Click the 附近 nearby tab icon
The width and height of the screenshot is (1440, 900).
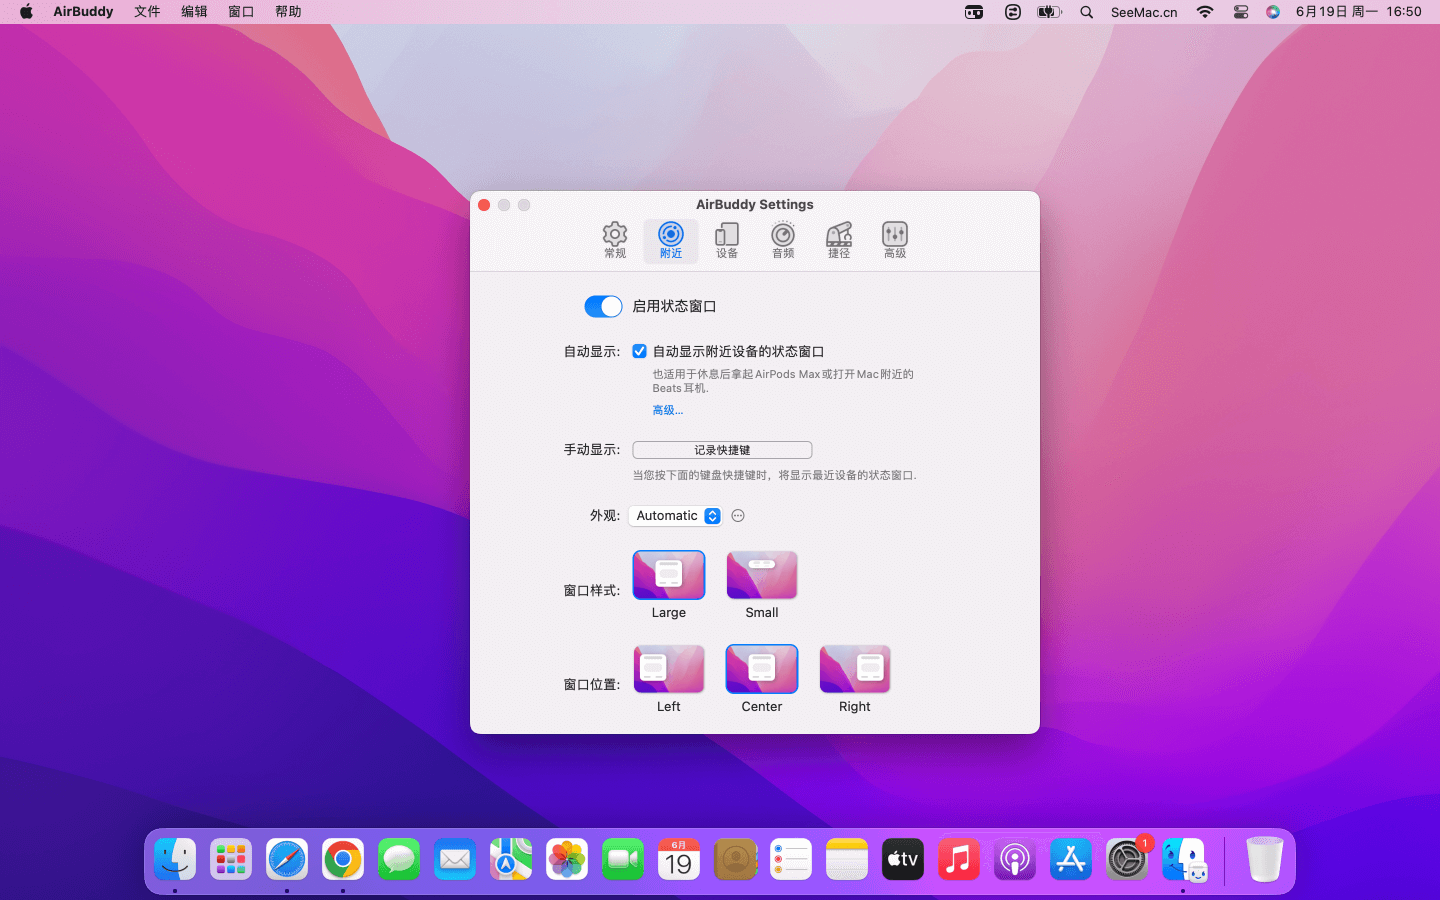click(x=670, y=240)
